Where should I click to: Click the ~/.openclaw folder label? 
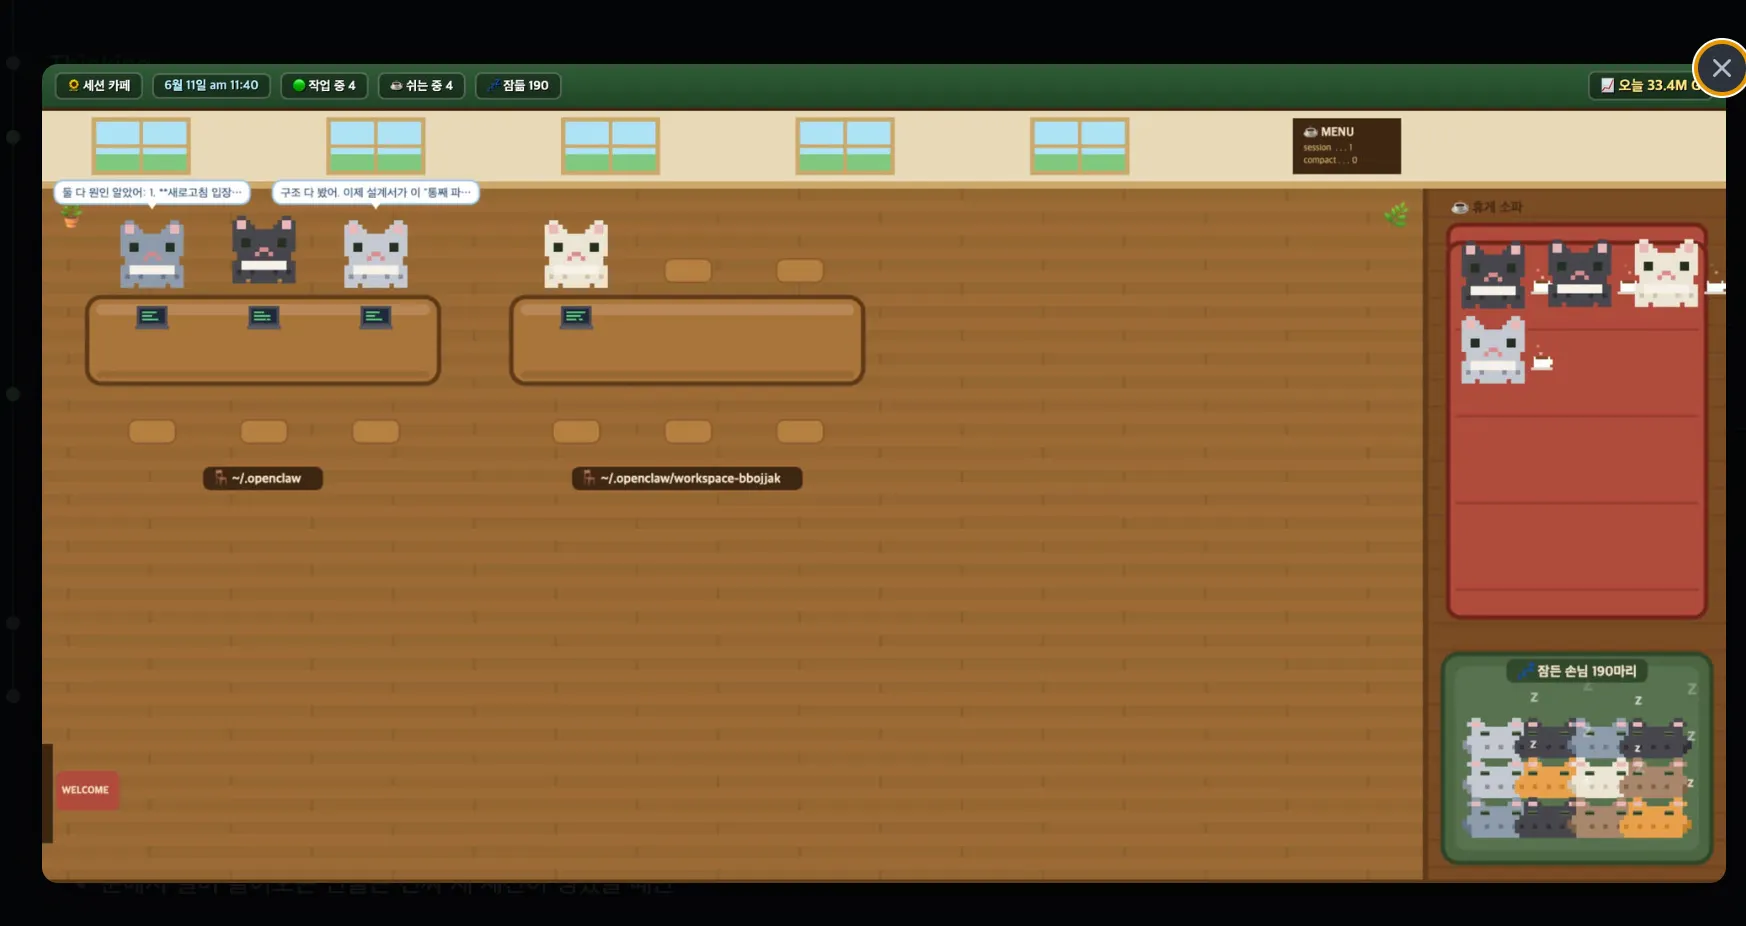pos(263,478)
